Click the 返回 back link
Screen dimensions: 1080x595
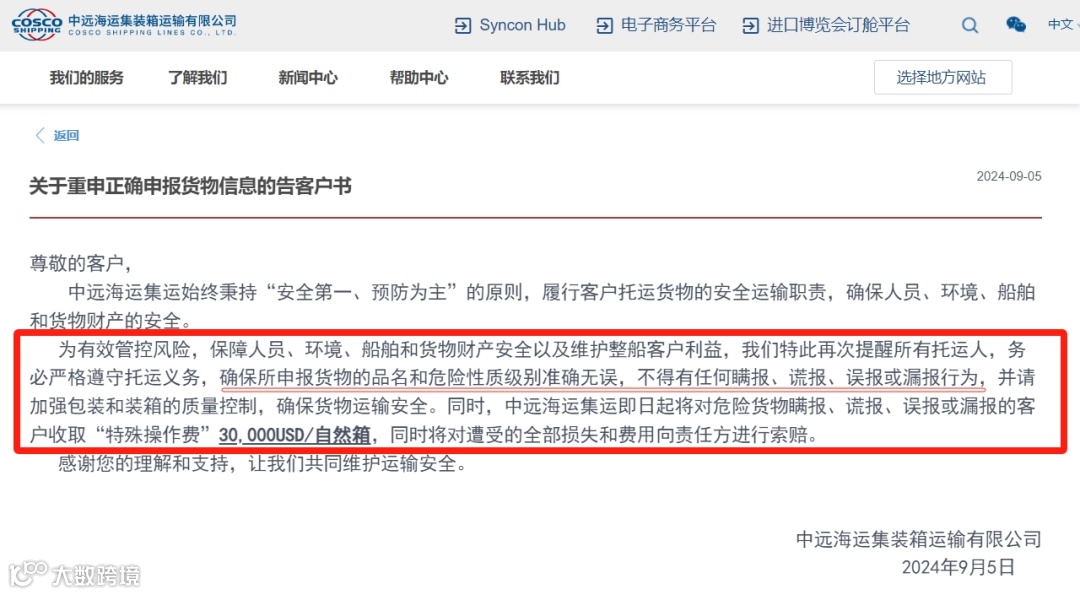(66, 136)
